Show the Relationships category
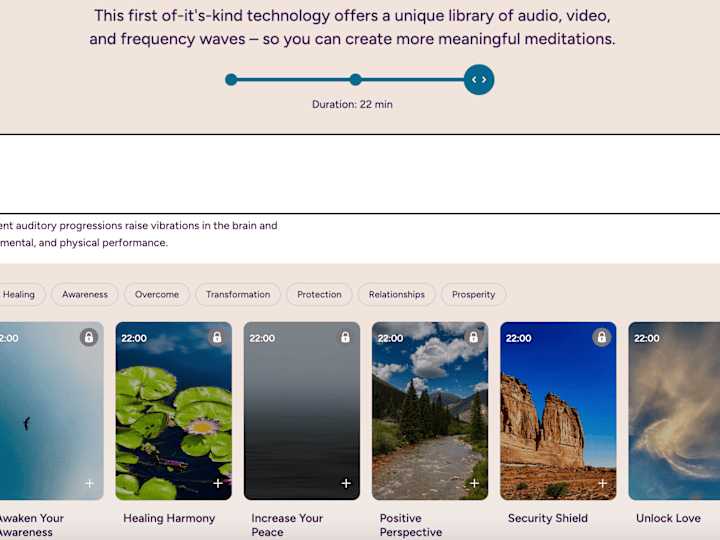The height and width of the screenshot is (540, 720). 396,294
